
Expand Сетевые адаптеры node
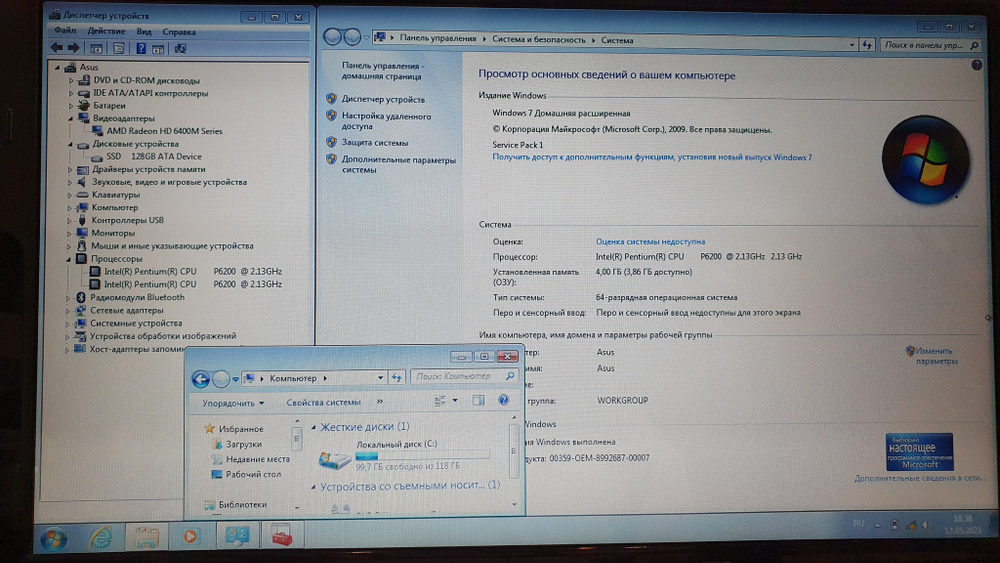click(68, 311)
